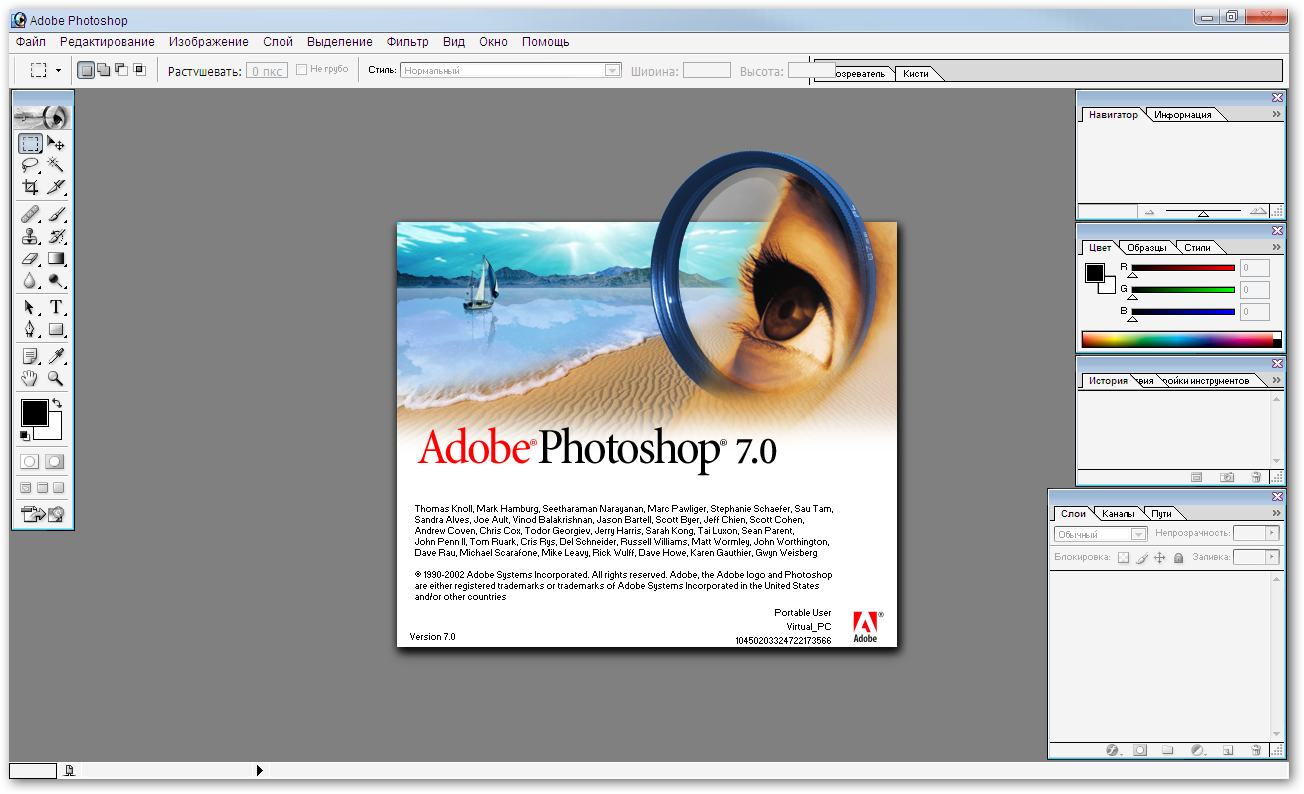Open adjustment layer dropdown in Layers panel
1304x794 pixels.
click(1198, 750)
